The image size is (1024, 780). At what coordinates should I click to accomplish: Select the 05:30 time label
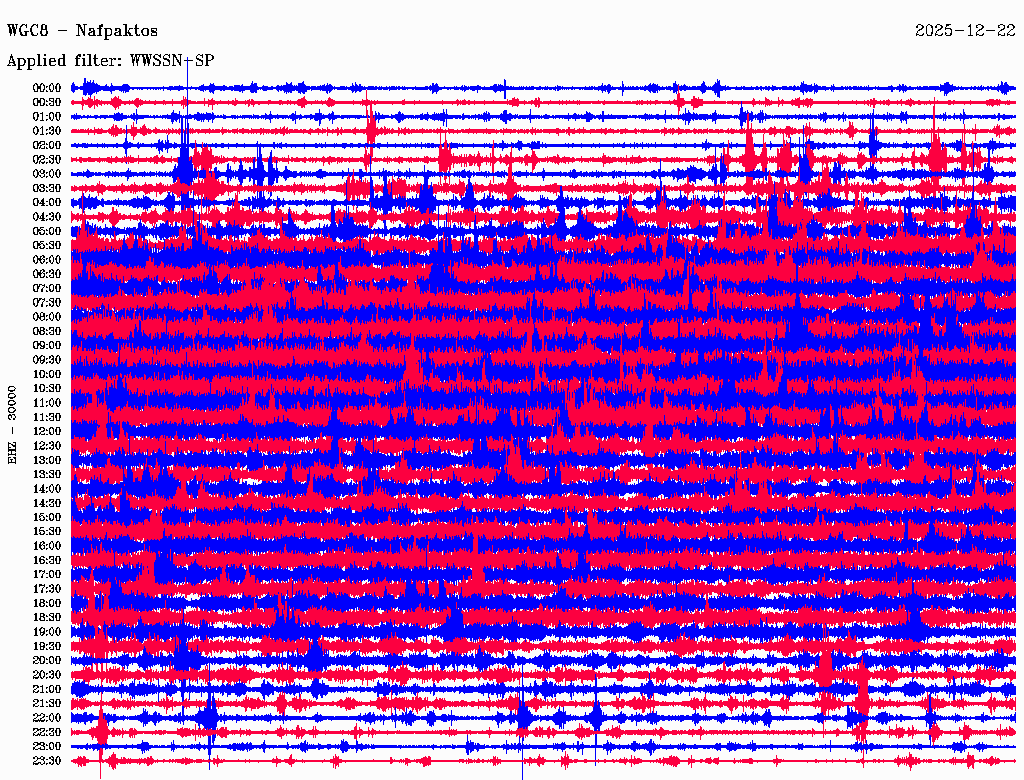(x=47, y=246)
